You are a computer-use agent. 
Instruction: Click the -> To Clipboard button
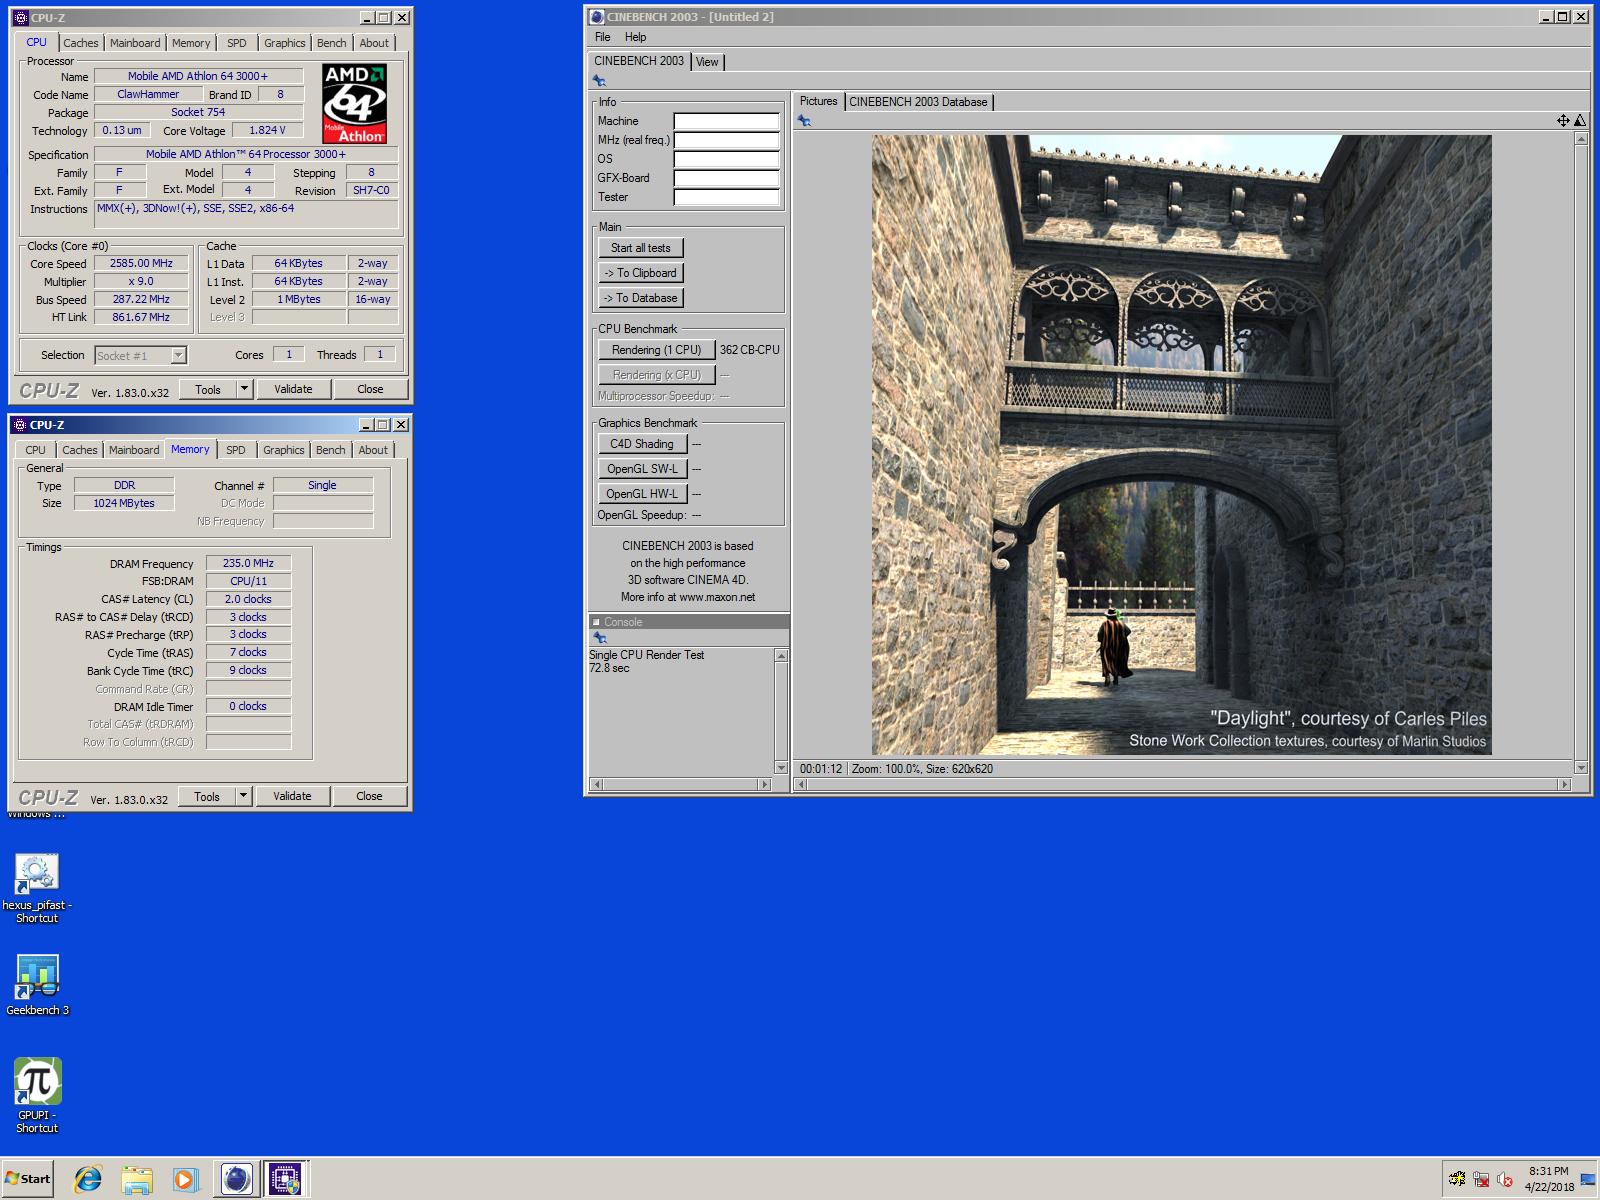(x=641, y=273)
